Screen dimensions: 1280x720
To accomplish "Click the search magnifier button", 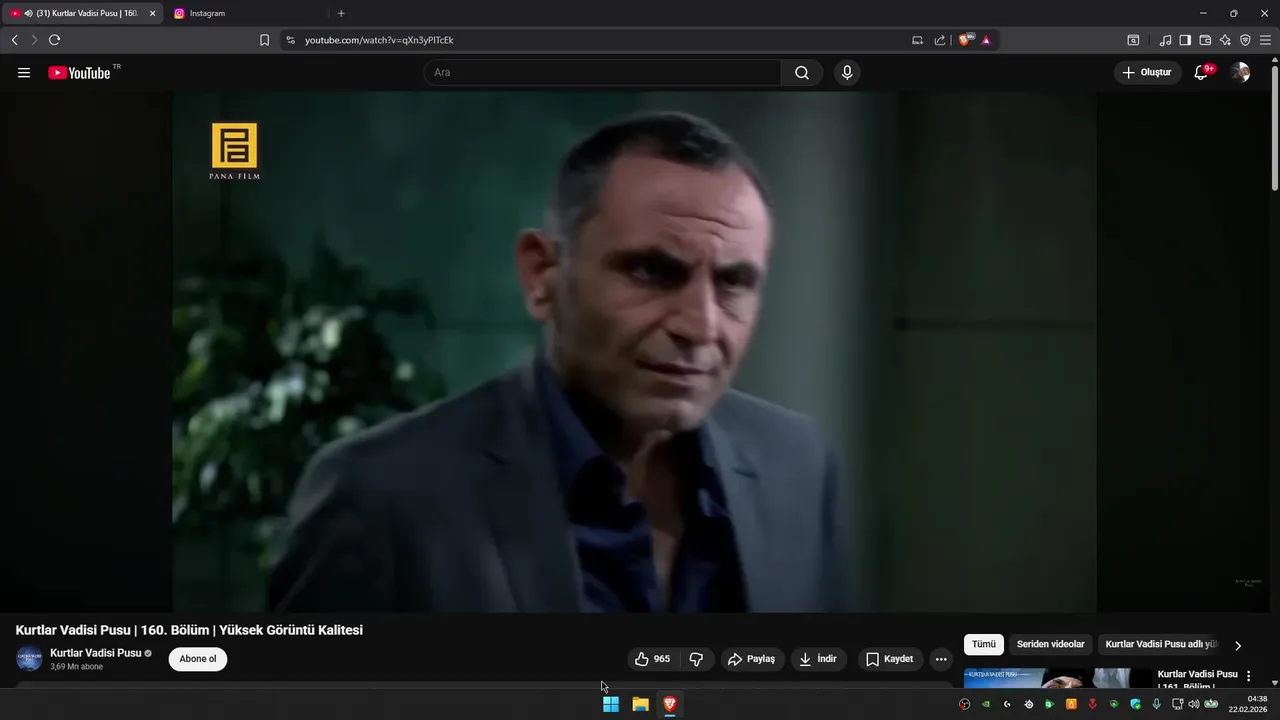I will tap(802, 73).
